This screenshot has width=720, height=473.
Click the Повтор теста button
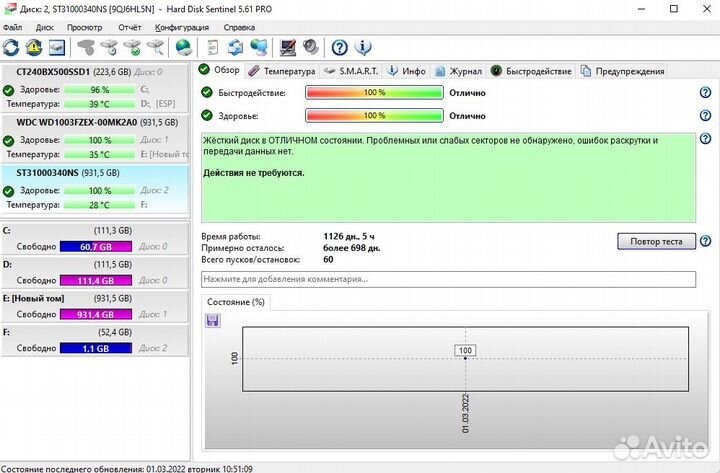pyautogui.click(x=656, y=241)
